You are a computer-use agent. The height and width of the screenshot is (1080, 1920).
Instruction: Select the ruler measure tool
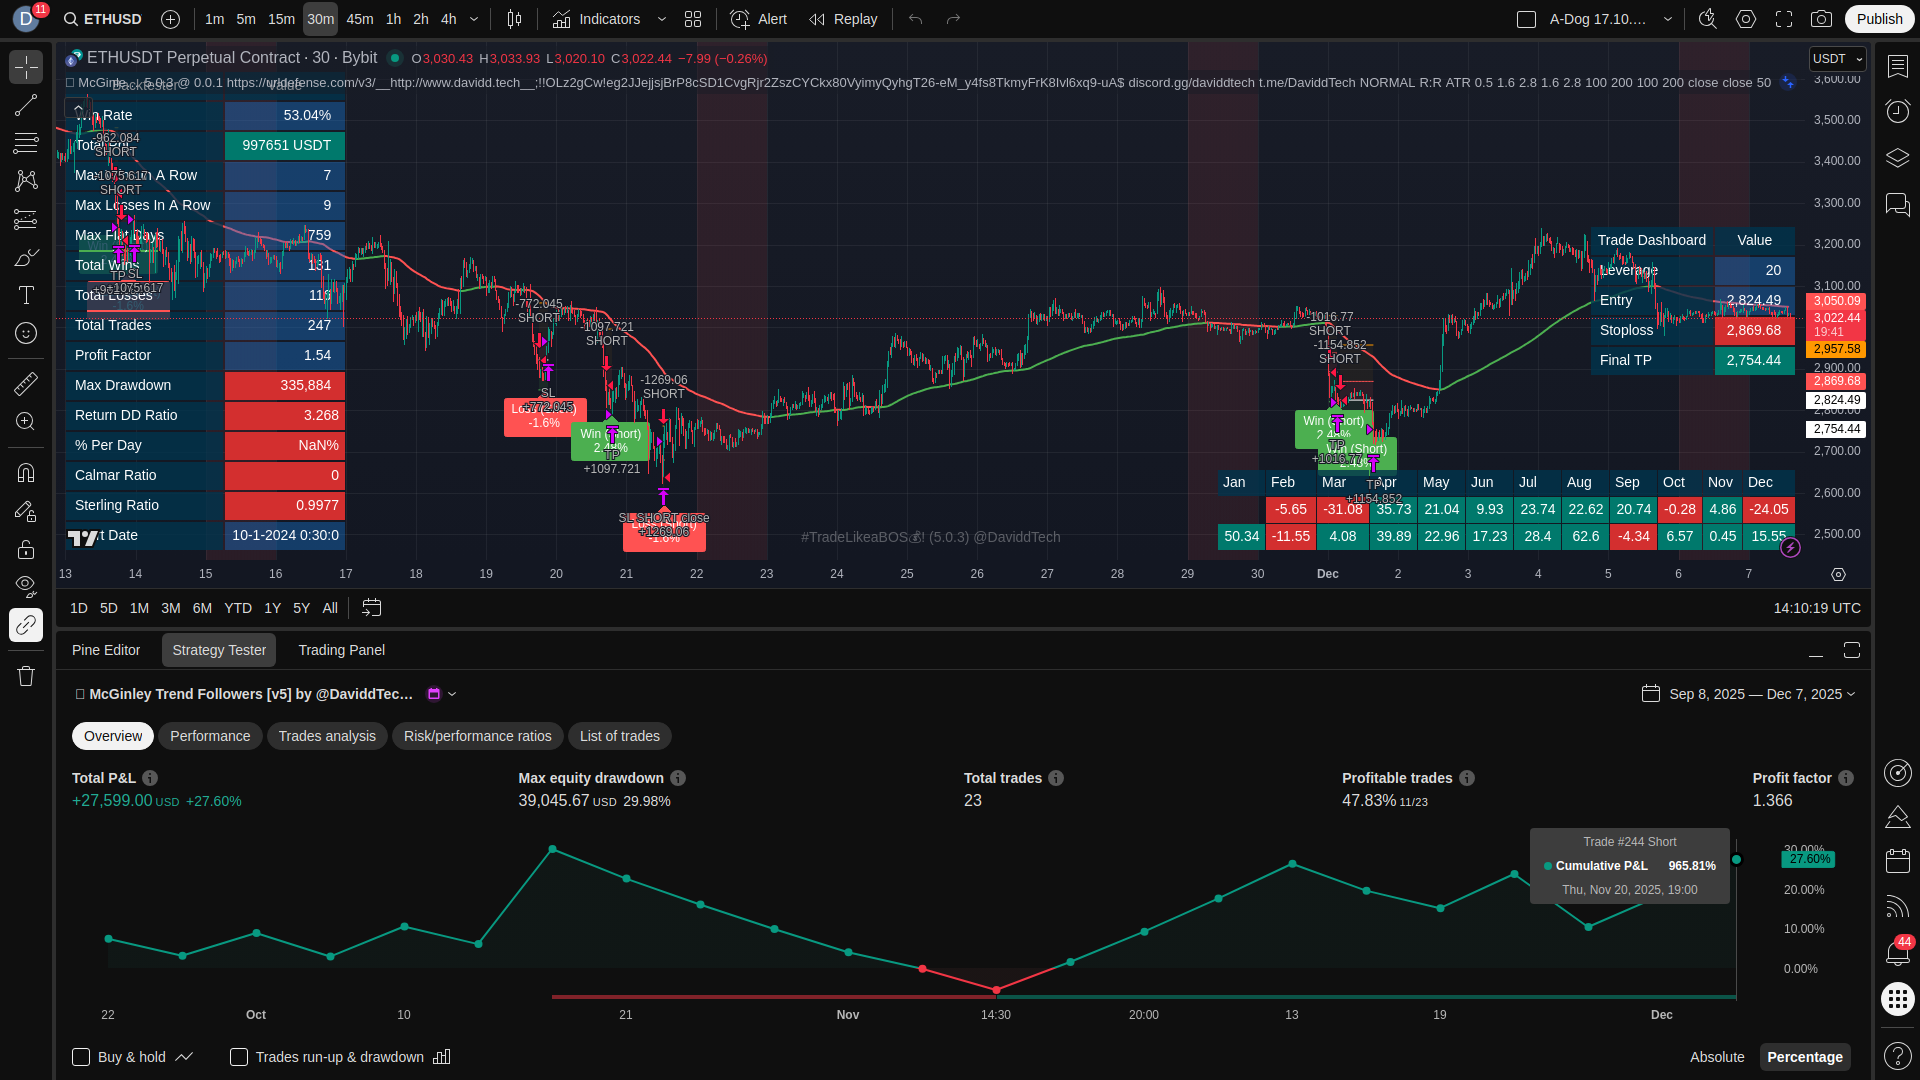[26, 384]
